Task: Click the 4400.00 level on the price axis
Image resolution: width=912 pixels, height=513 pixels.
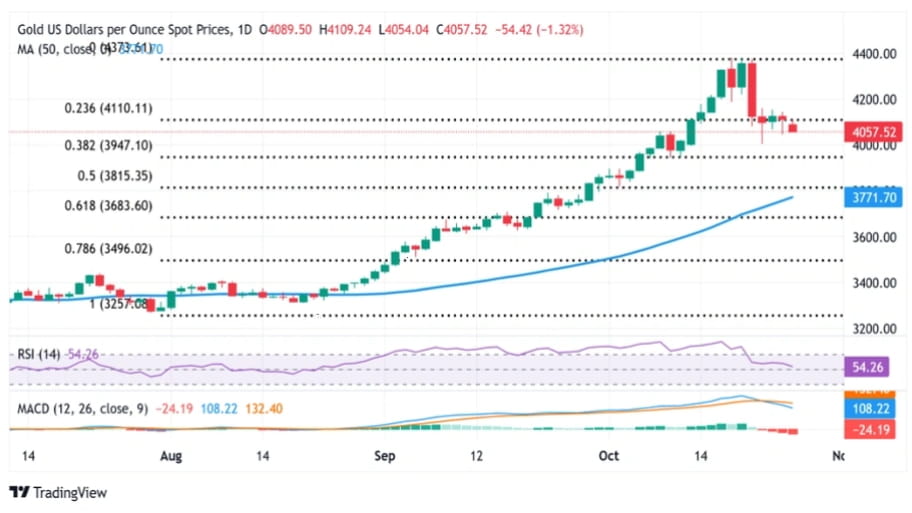Action: pos(876,54)
